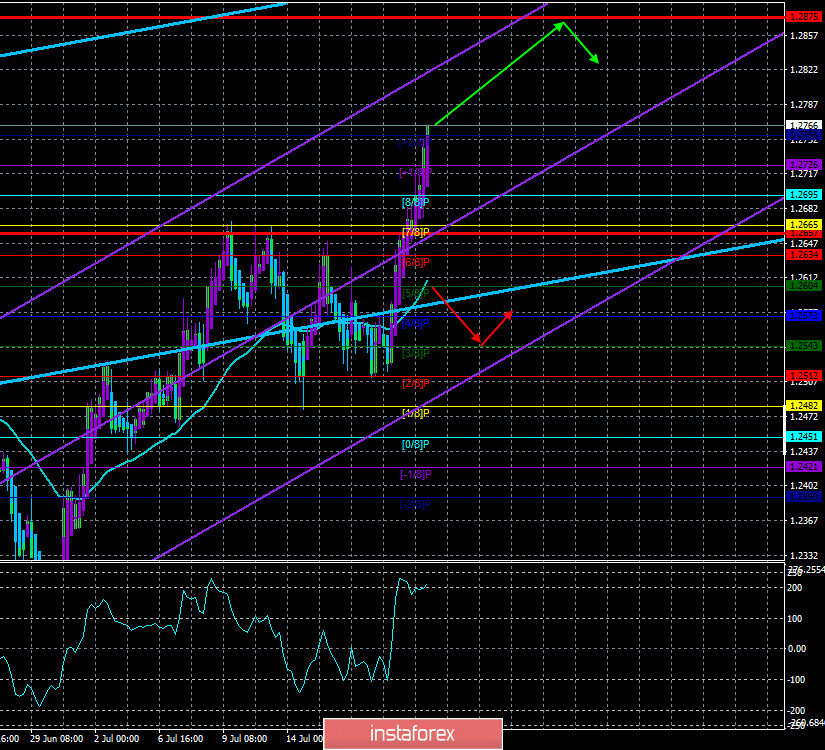Click the 1.2512 red price tag
The image size is (825, 750).
pos(802,376)
